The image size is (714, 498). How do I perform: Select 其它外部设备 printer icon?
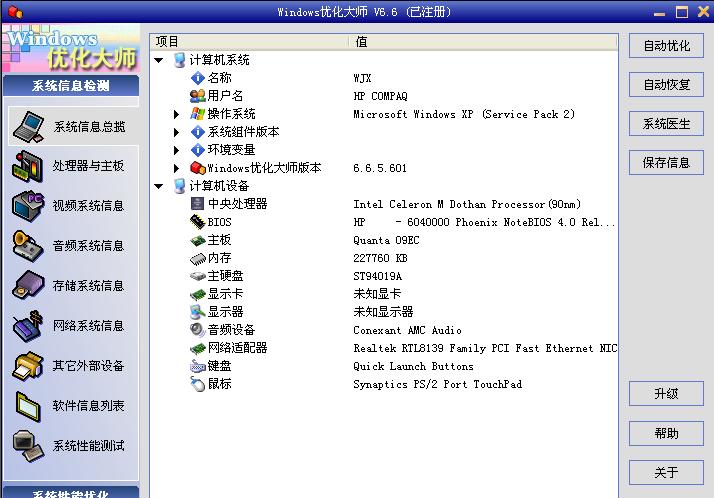pos(28,366)
